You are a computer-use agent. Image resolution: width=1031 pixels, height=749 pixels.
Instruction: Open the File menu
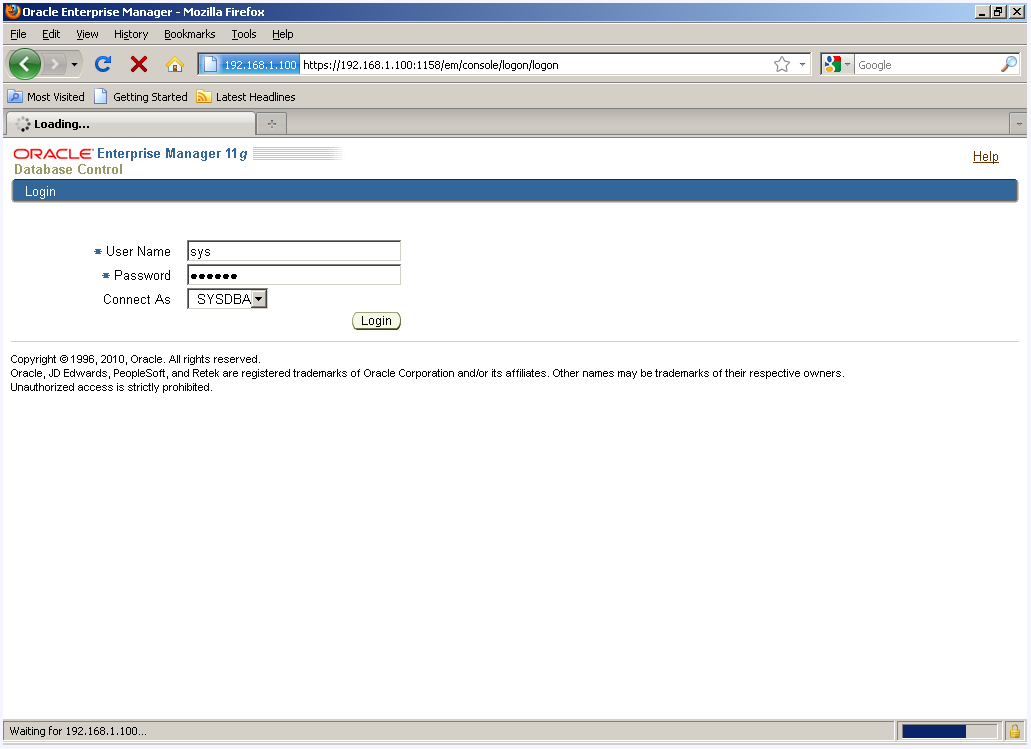coord(18,34)
